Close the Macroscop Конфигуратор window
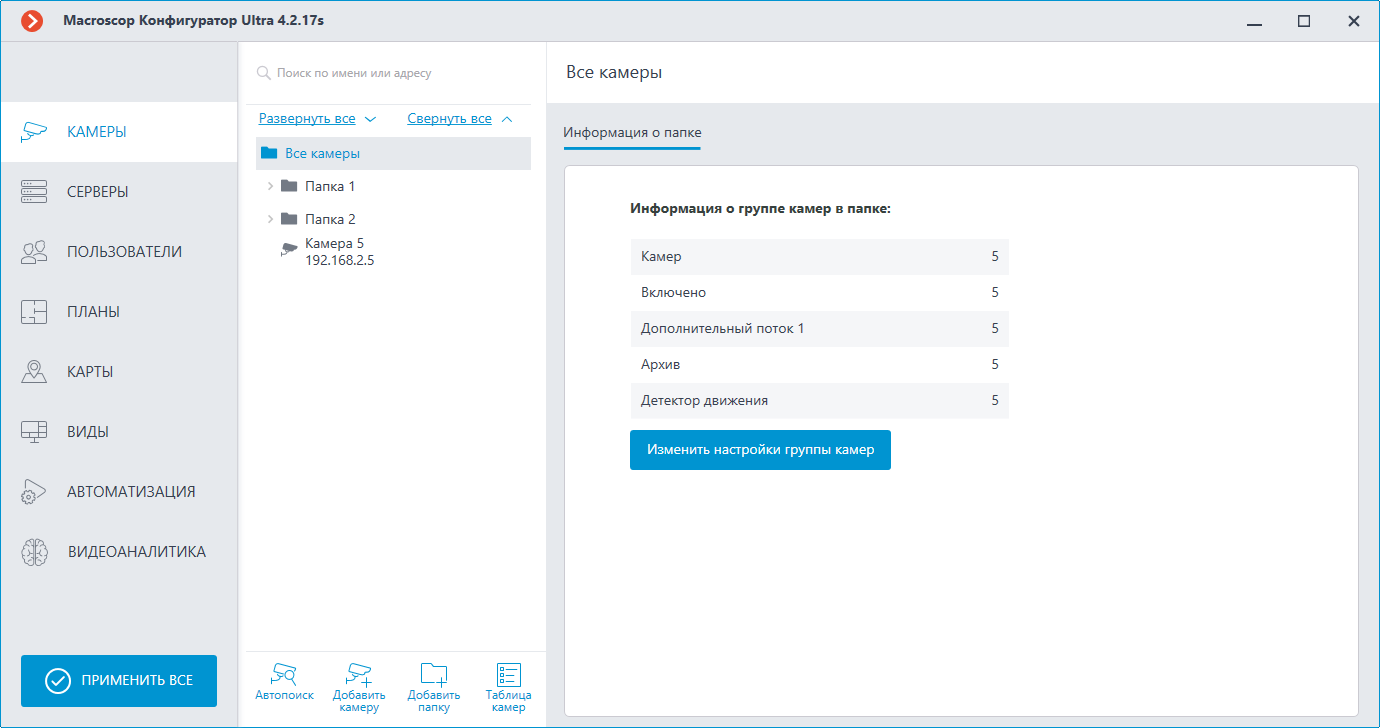 tap(1353, 21)
